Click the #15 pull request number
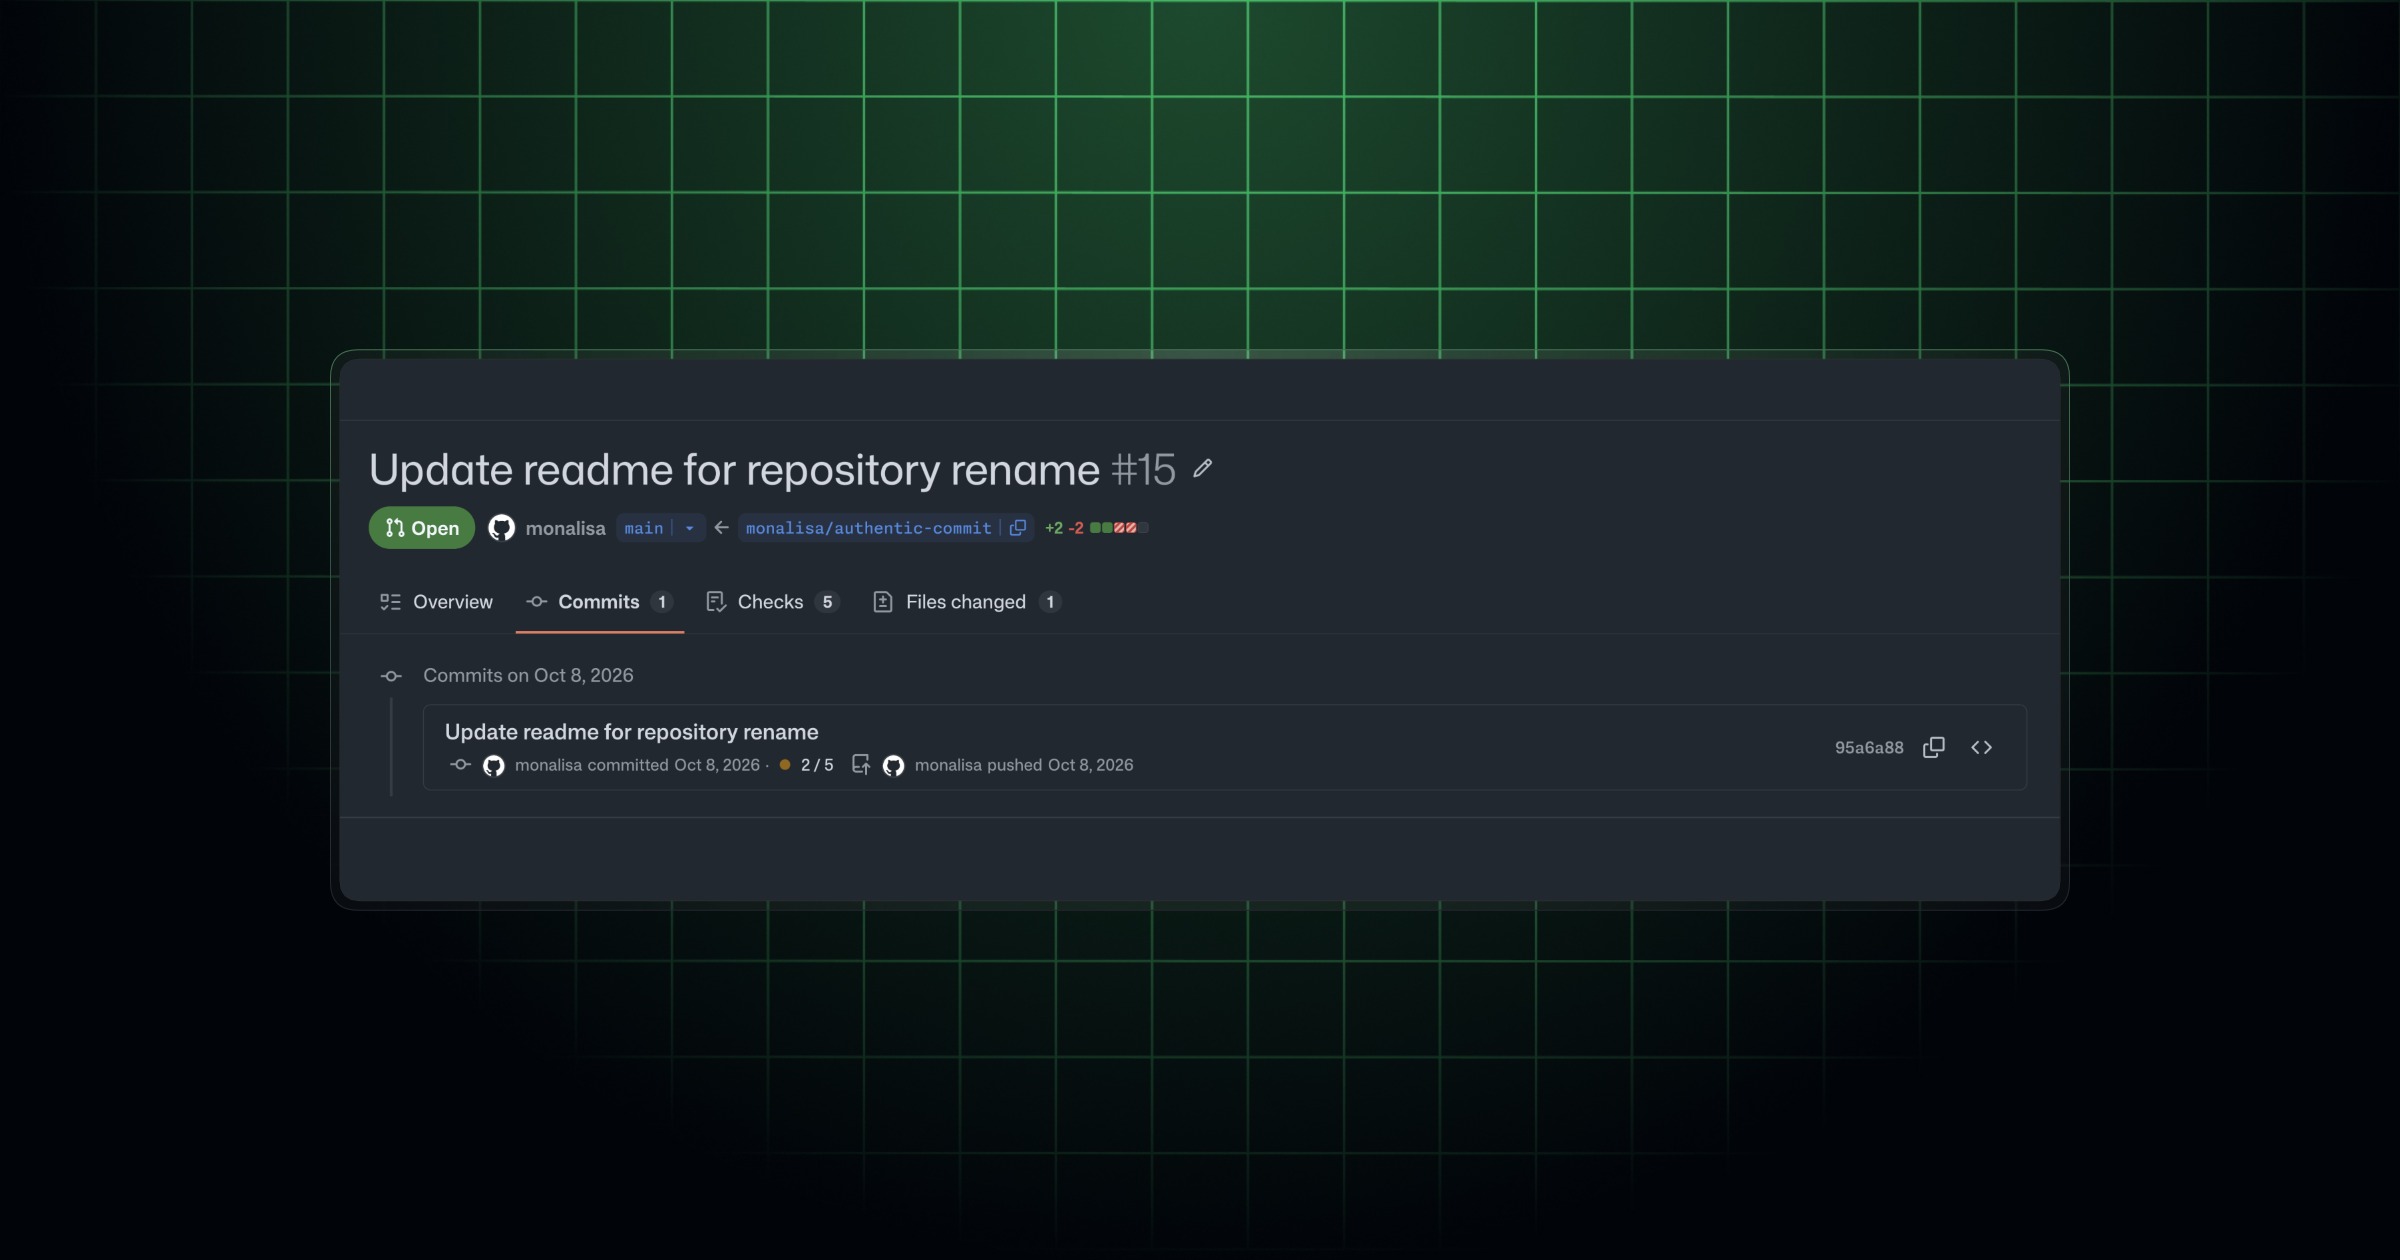The width and height of the screenshot is (2400, 1260). click(x=1143, y=469)
